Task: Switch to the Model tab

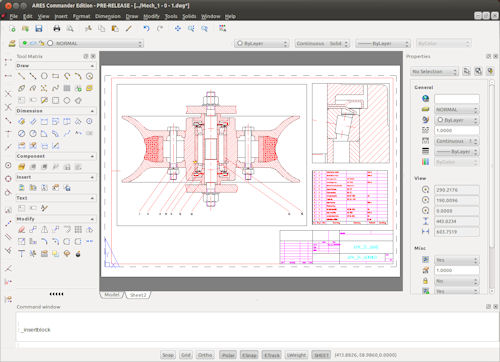Action: pyautogui.click(x=112, y=295)
